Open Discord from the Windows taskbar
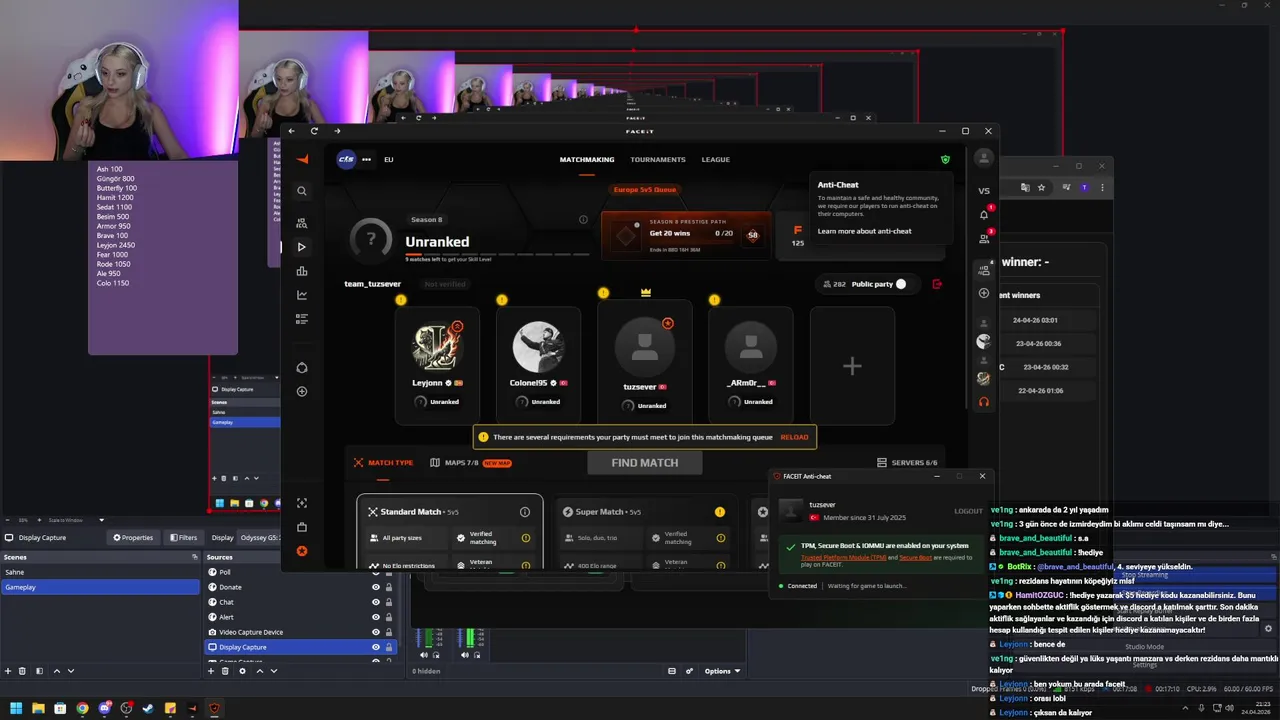 pos(104,708)
